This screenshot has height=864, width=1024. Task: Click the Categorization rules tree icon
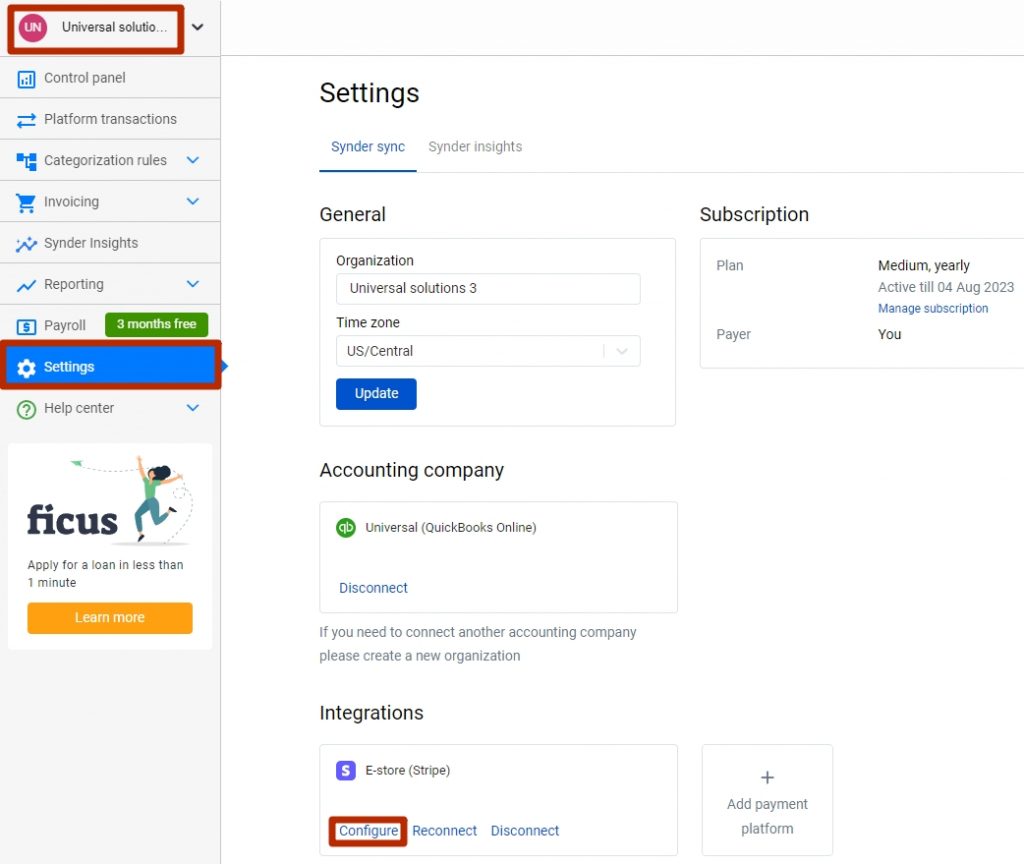26,161
